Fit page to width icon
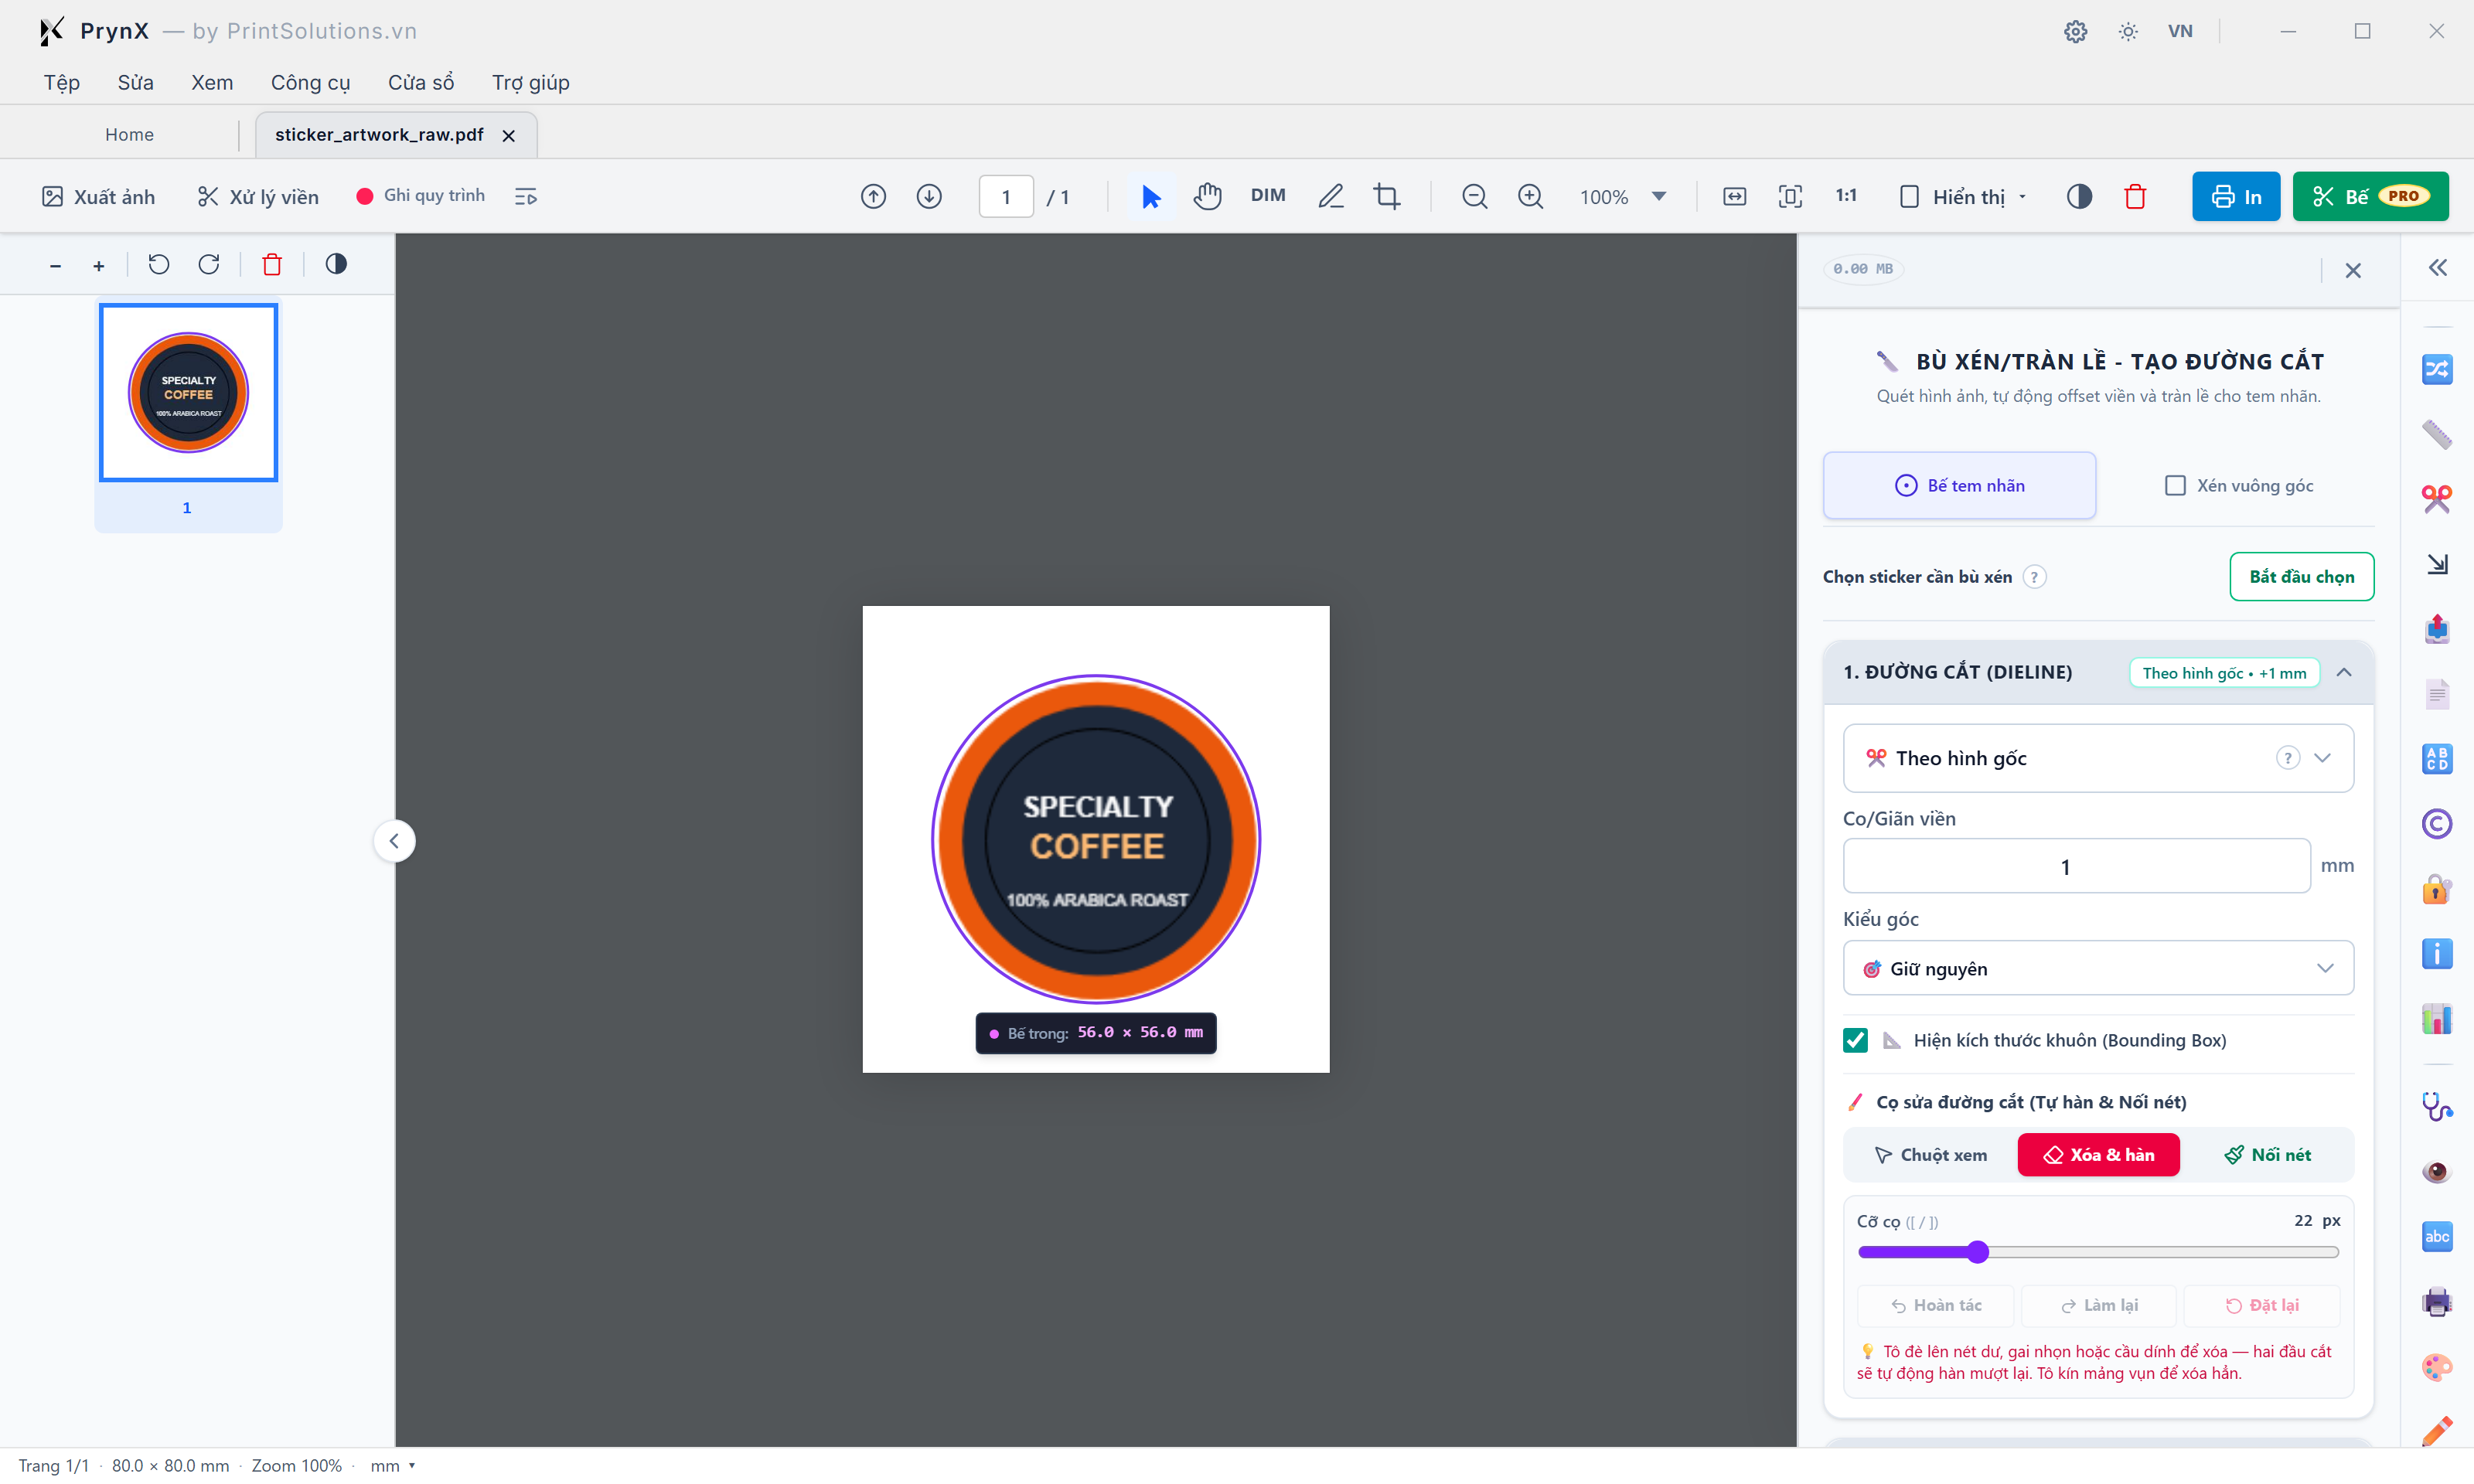This screenshot has height=1484, width=2474. click(1735, 196)
